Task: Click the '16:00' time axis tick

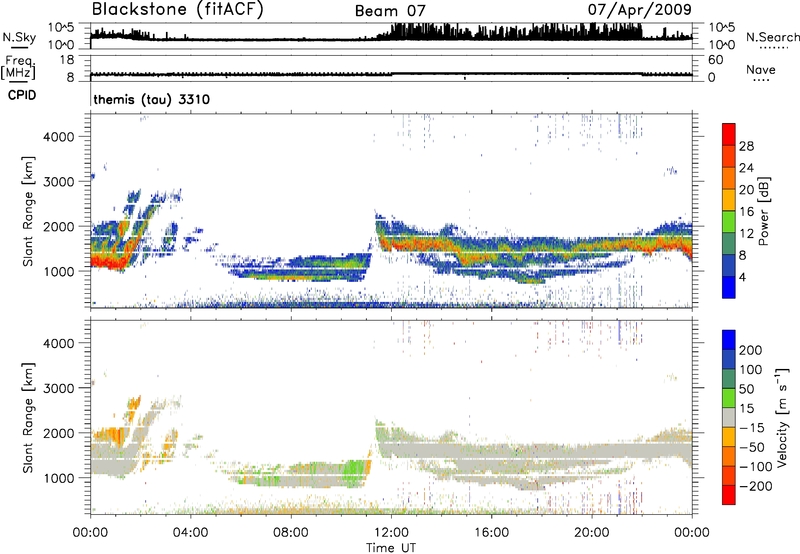Action: [491, 533]
